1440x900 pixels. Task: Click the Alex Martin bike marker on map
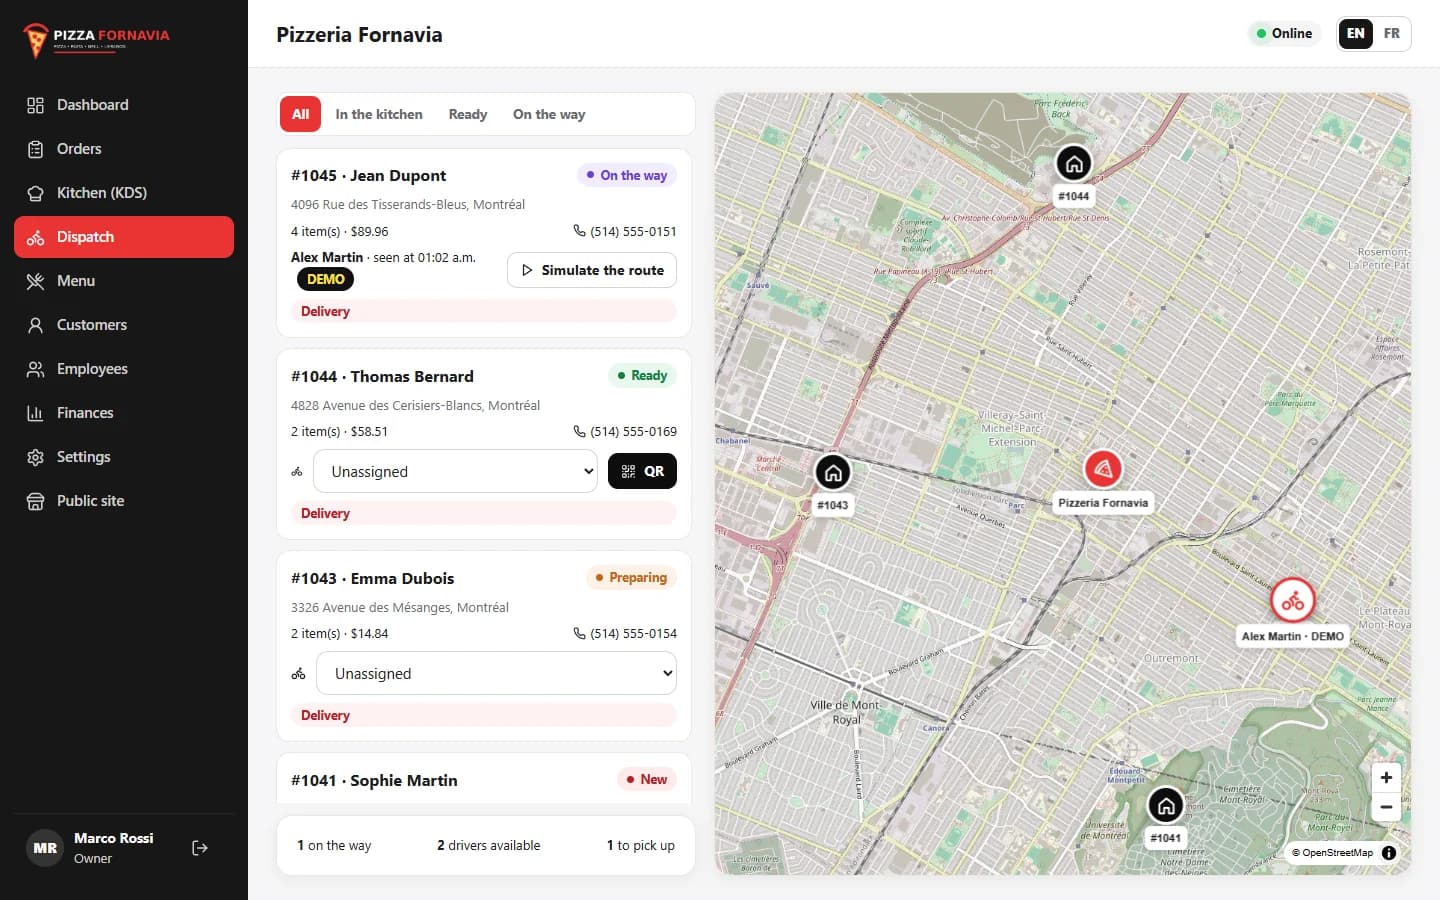point(1292,601)
